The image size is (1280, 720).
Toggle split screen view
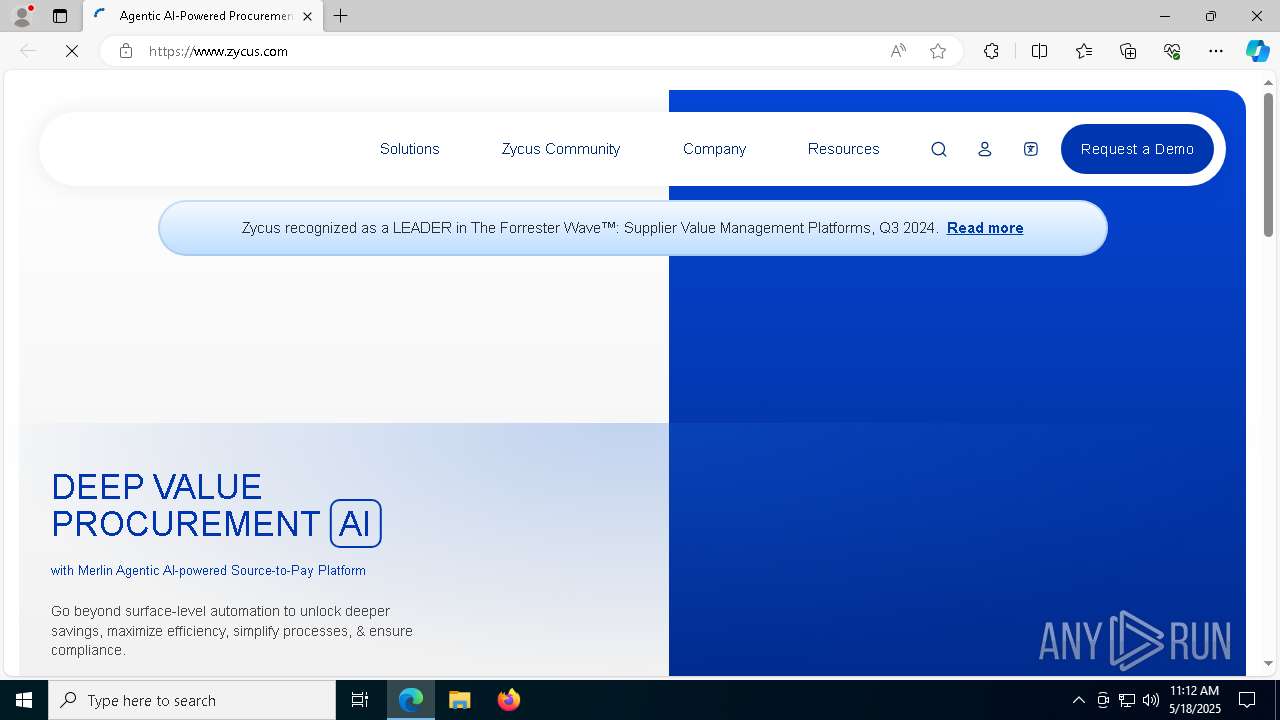1040,51
